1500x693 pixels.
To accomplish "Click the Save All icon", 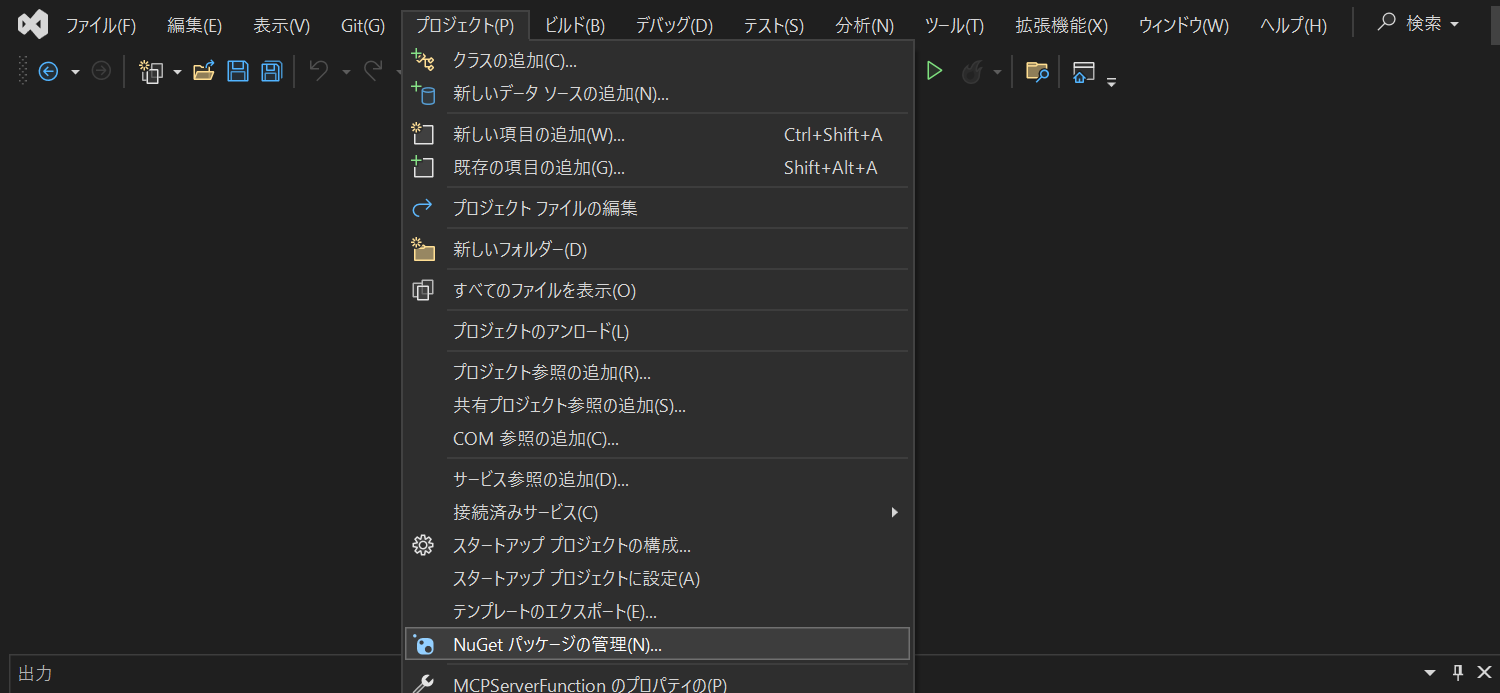I will 271,72.
